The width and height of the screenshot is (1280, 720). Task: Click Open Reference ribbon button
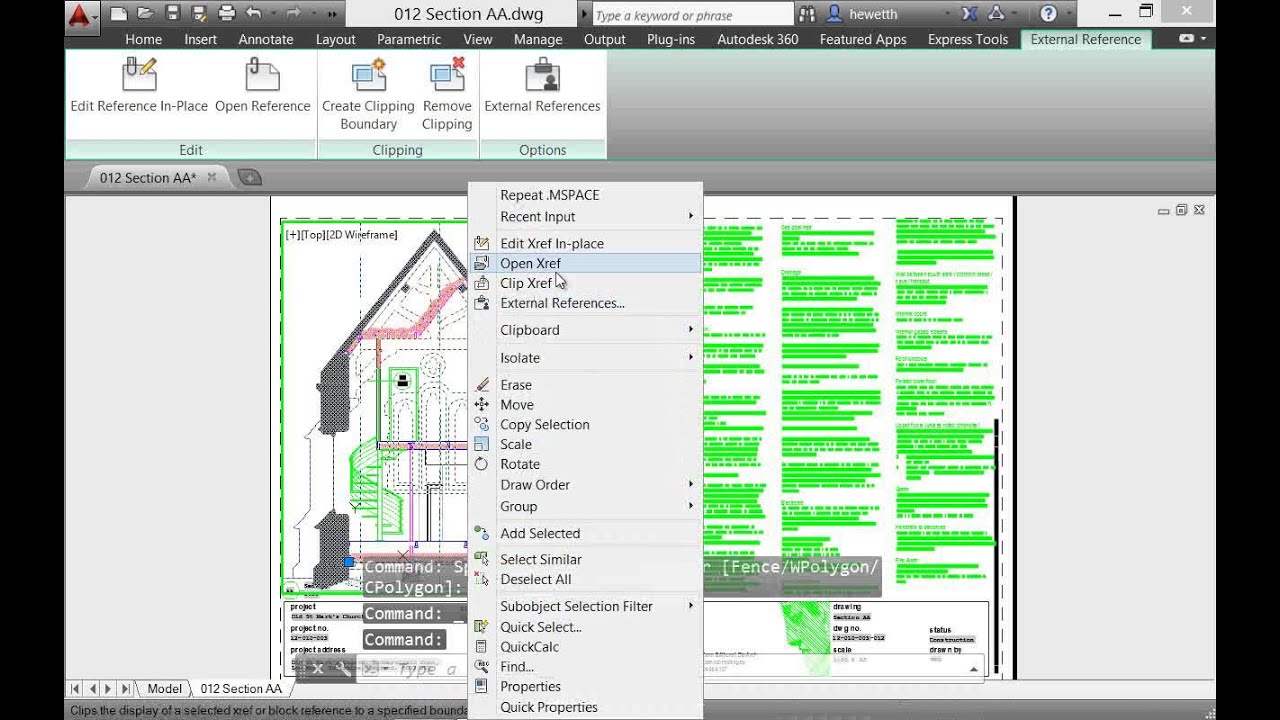(262, 86)
